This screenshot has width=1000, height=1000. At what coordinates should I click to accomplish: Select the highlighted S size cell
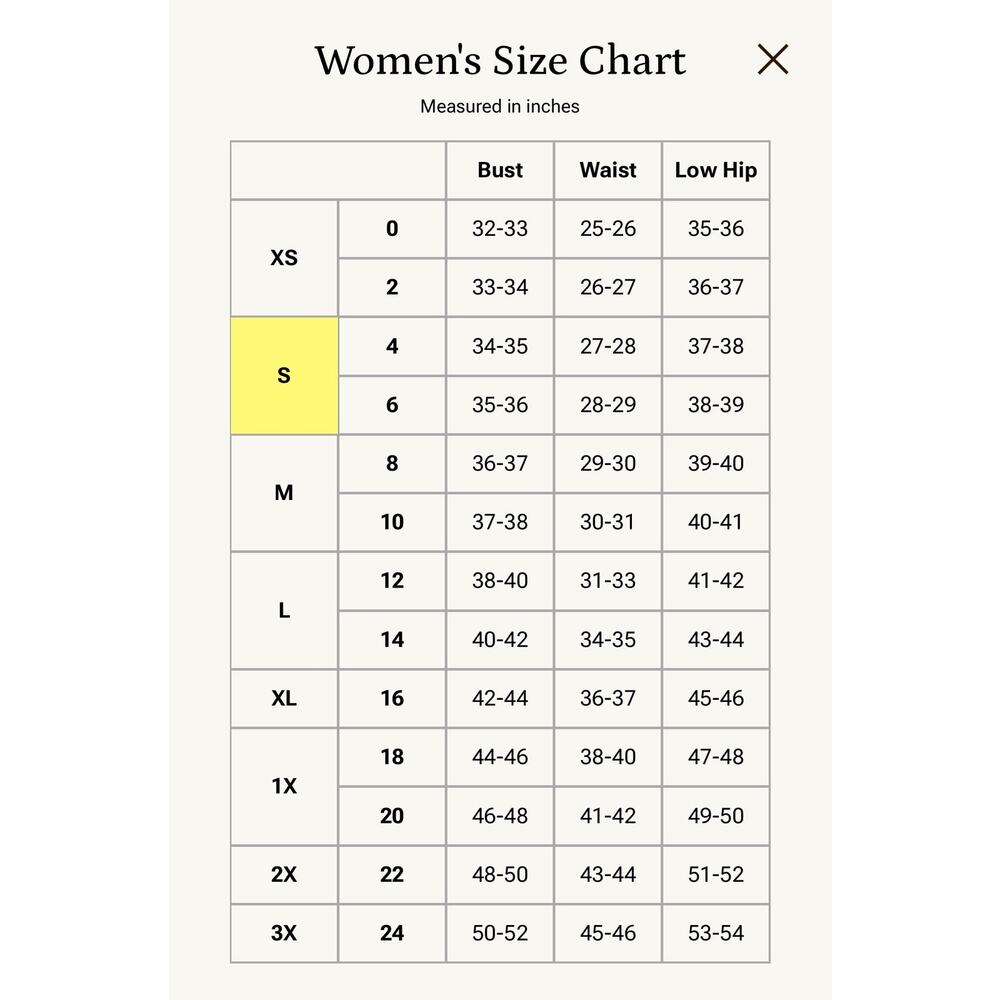click(x=284, y=376)
